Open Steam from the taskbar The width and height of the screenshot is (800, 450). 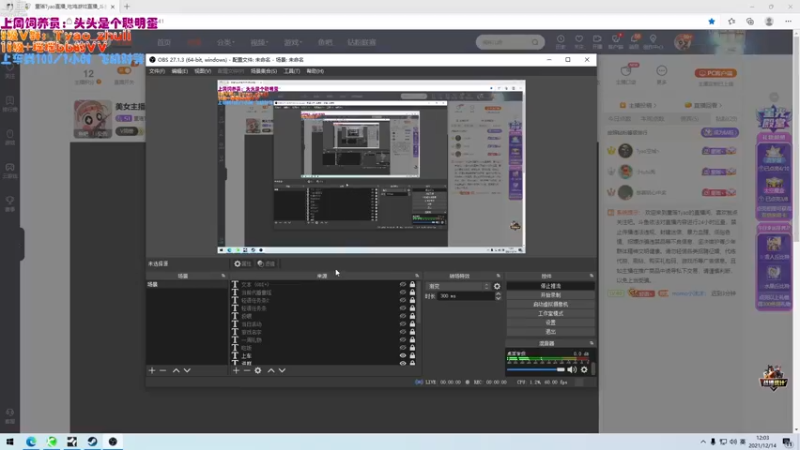click(x=92, y=441)
